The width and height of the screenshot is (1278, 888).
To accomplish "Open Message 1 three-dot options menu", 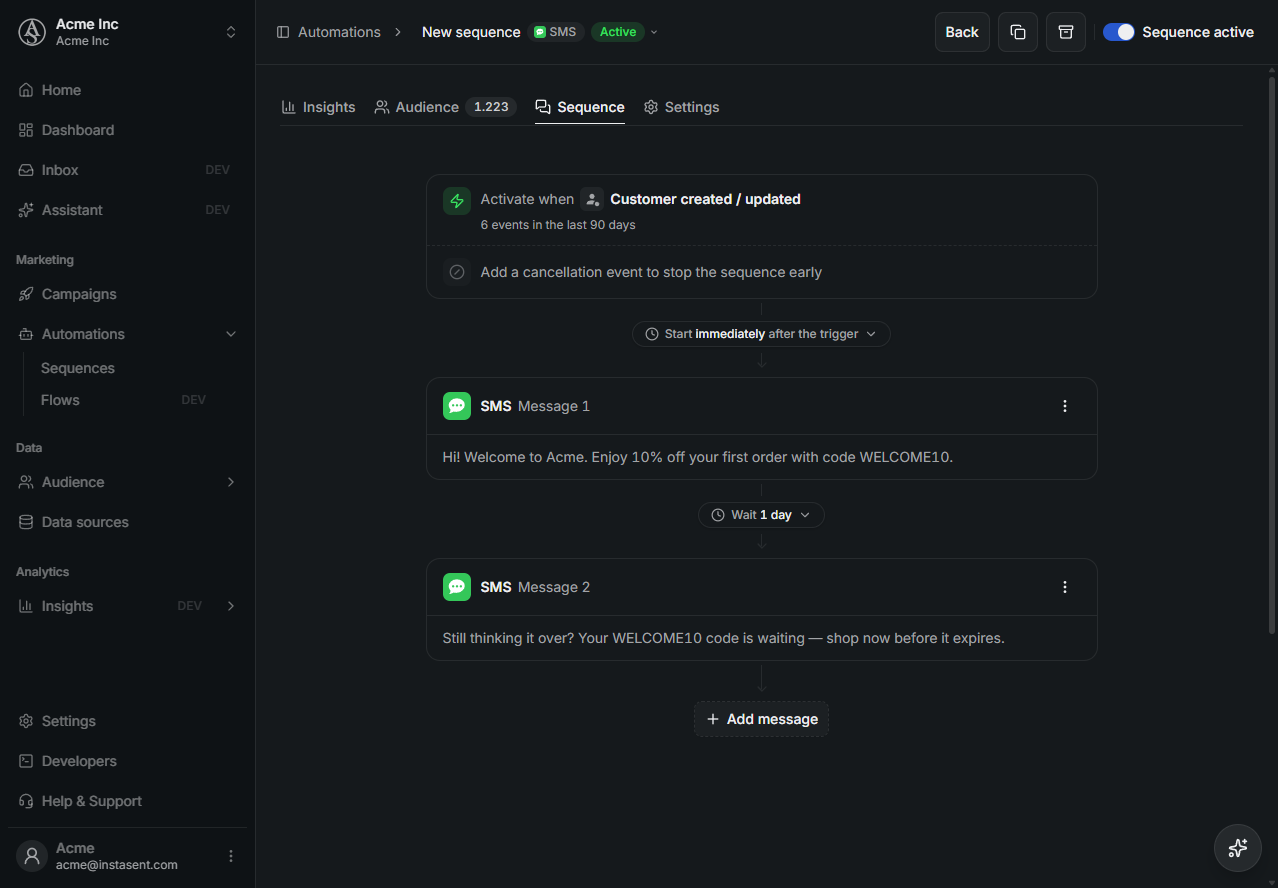I will click(x=1065, y=406).
